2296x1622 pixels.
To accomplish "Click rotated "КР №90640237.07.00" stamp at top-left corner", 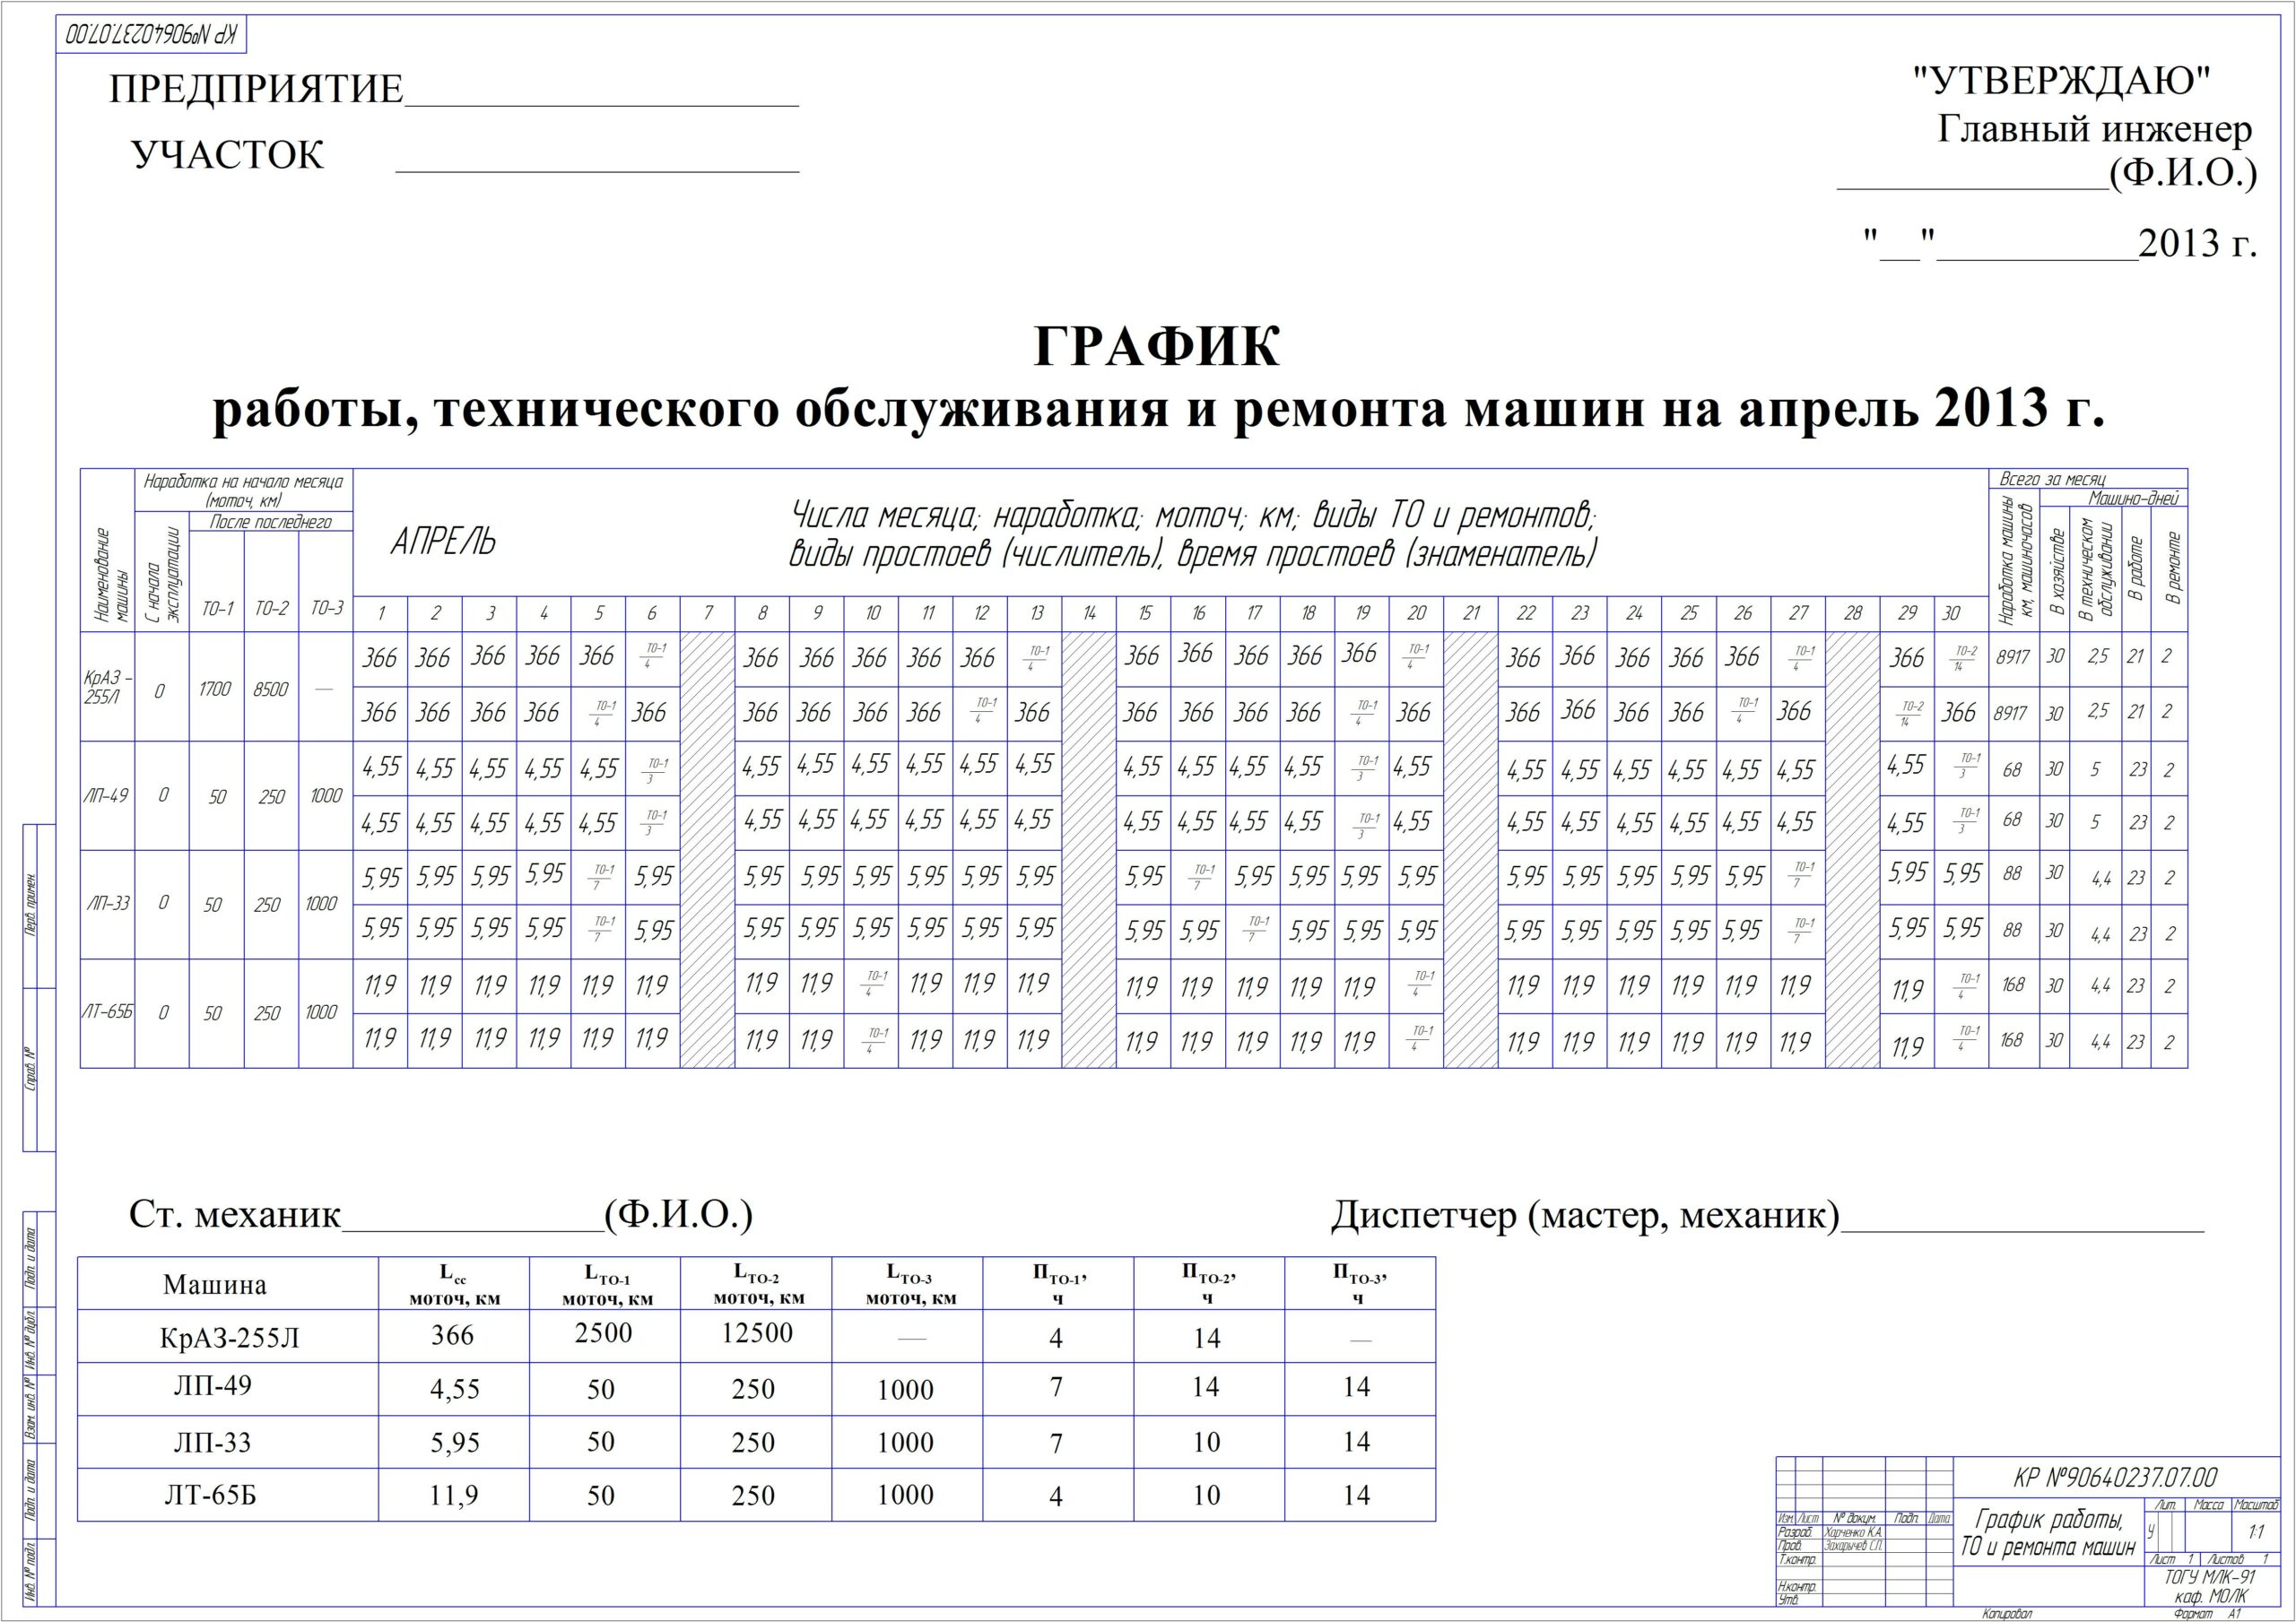I will click(152, 35).
